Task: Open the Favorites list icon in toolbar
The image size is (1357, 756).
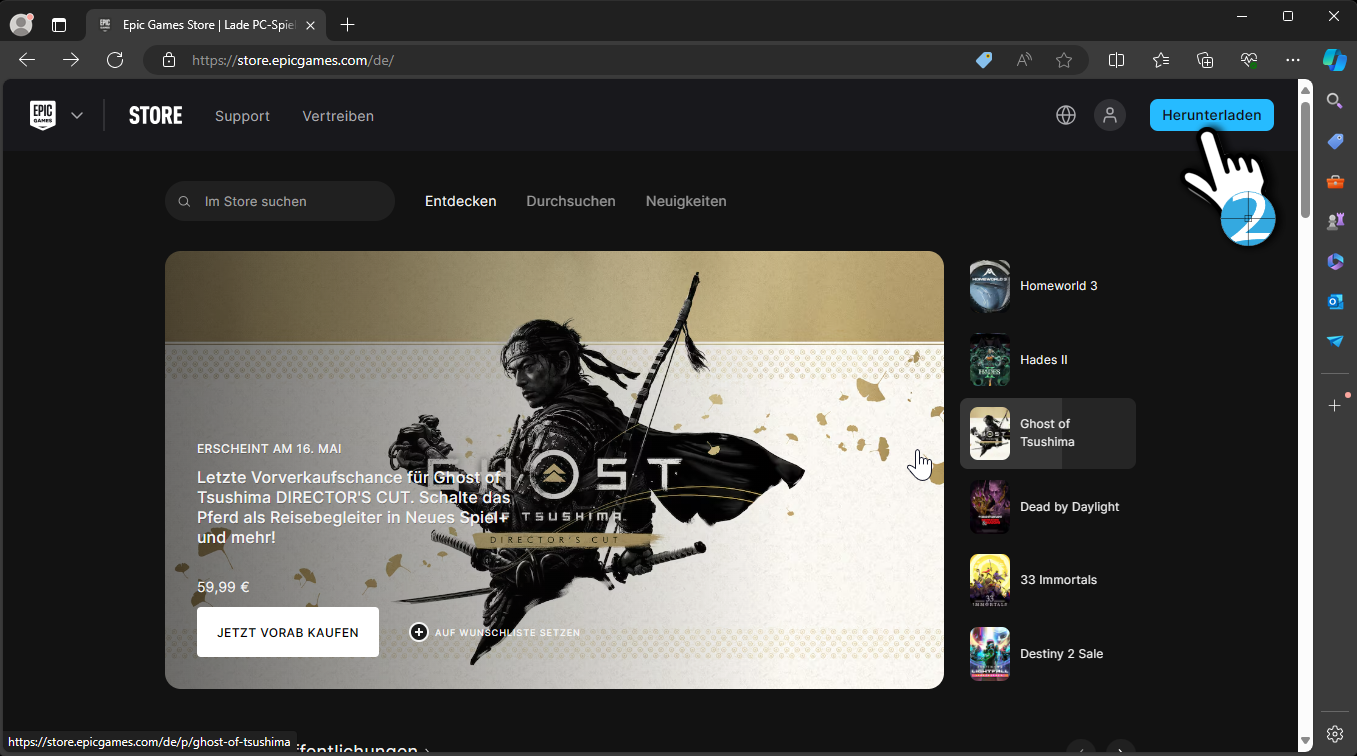Action: [1161, 60]
